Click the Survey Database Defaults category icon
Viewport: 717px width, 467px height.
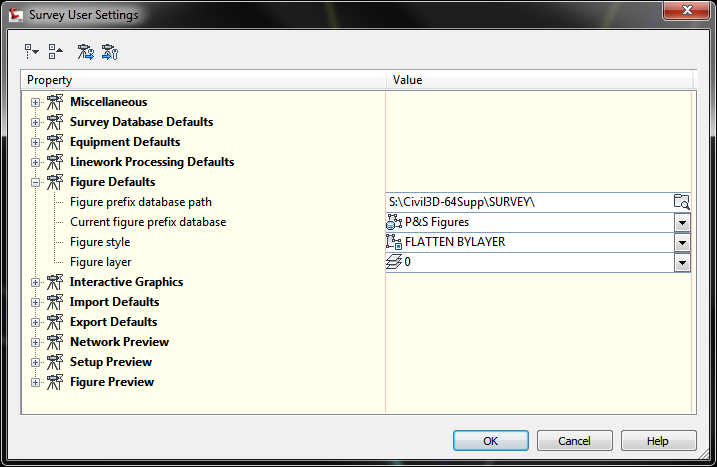coord(55,122)
